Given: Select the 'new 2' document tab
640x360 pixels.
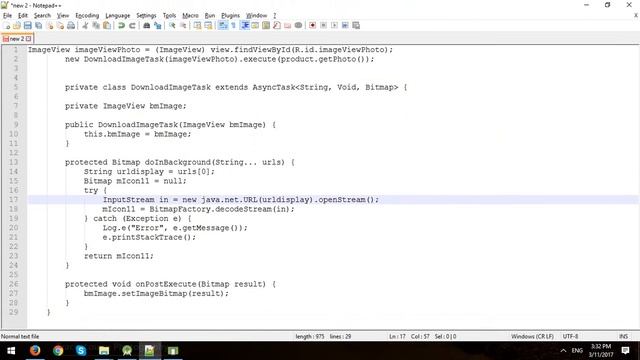Looking at the screenshot, I should tap(17, 39).
